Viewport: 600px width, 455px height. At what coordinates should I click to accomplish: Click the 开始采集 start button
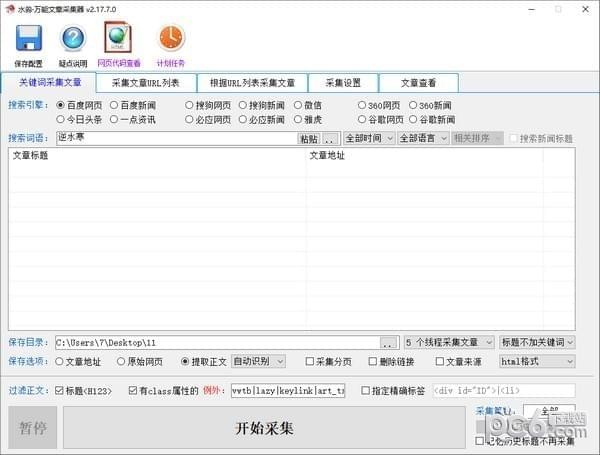pos(264,427)
